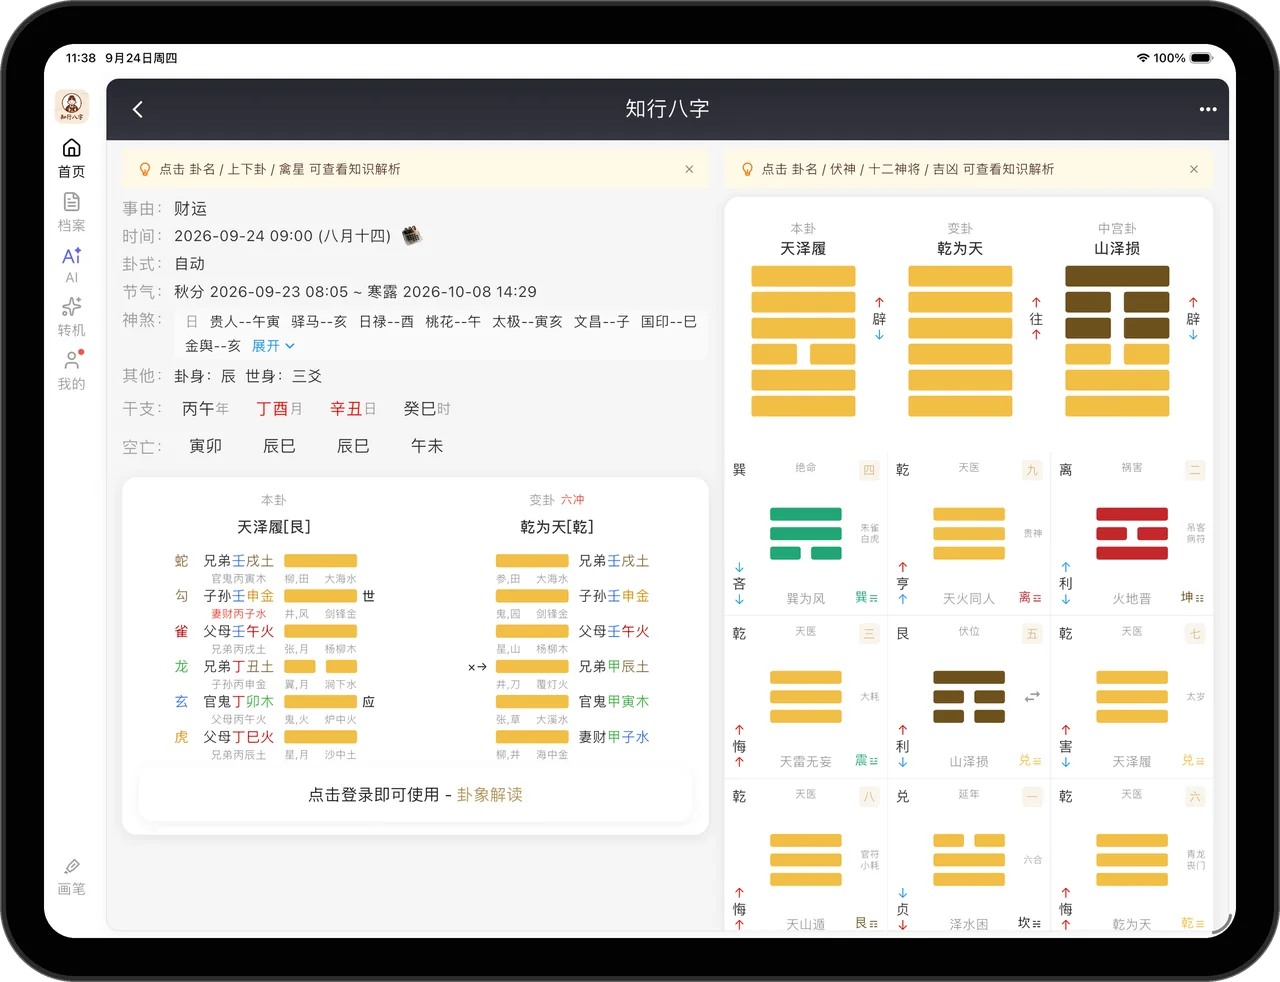1280x982 pixels.
Task: Select the 本卦 天泽履 hexagram graphic
Action: pos(803,341)
